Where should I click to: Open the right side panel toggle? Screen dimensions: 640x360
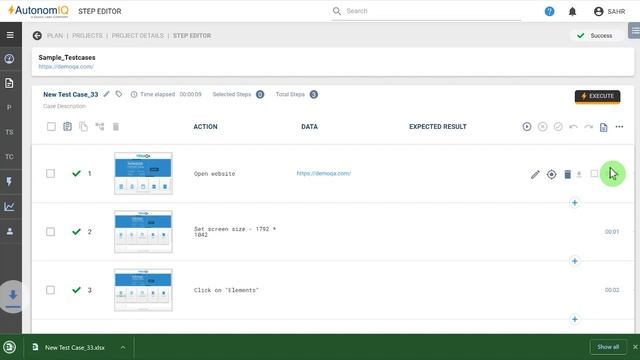634,31
